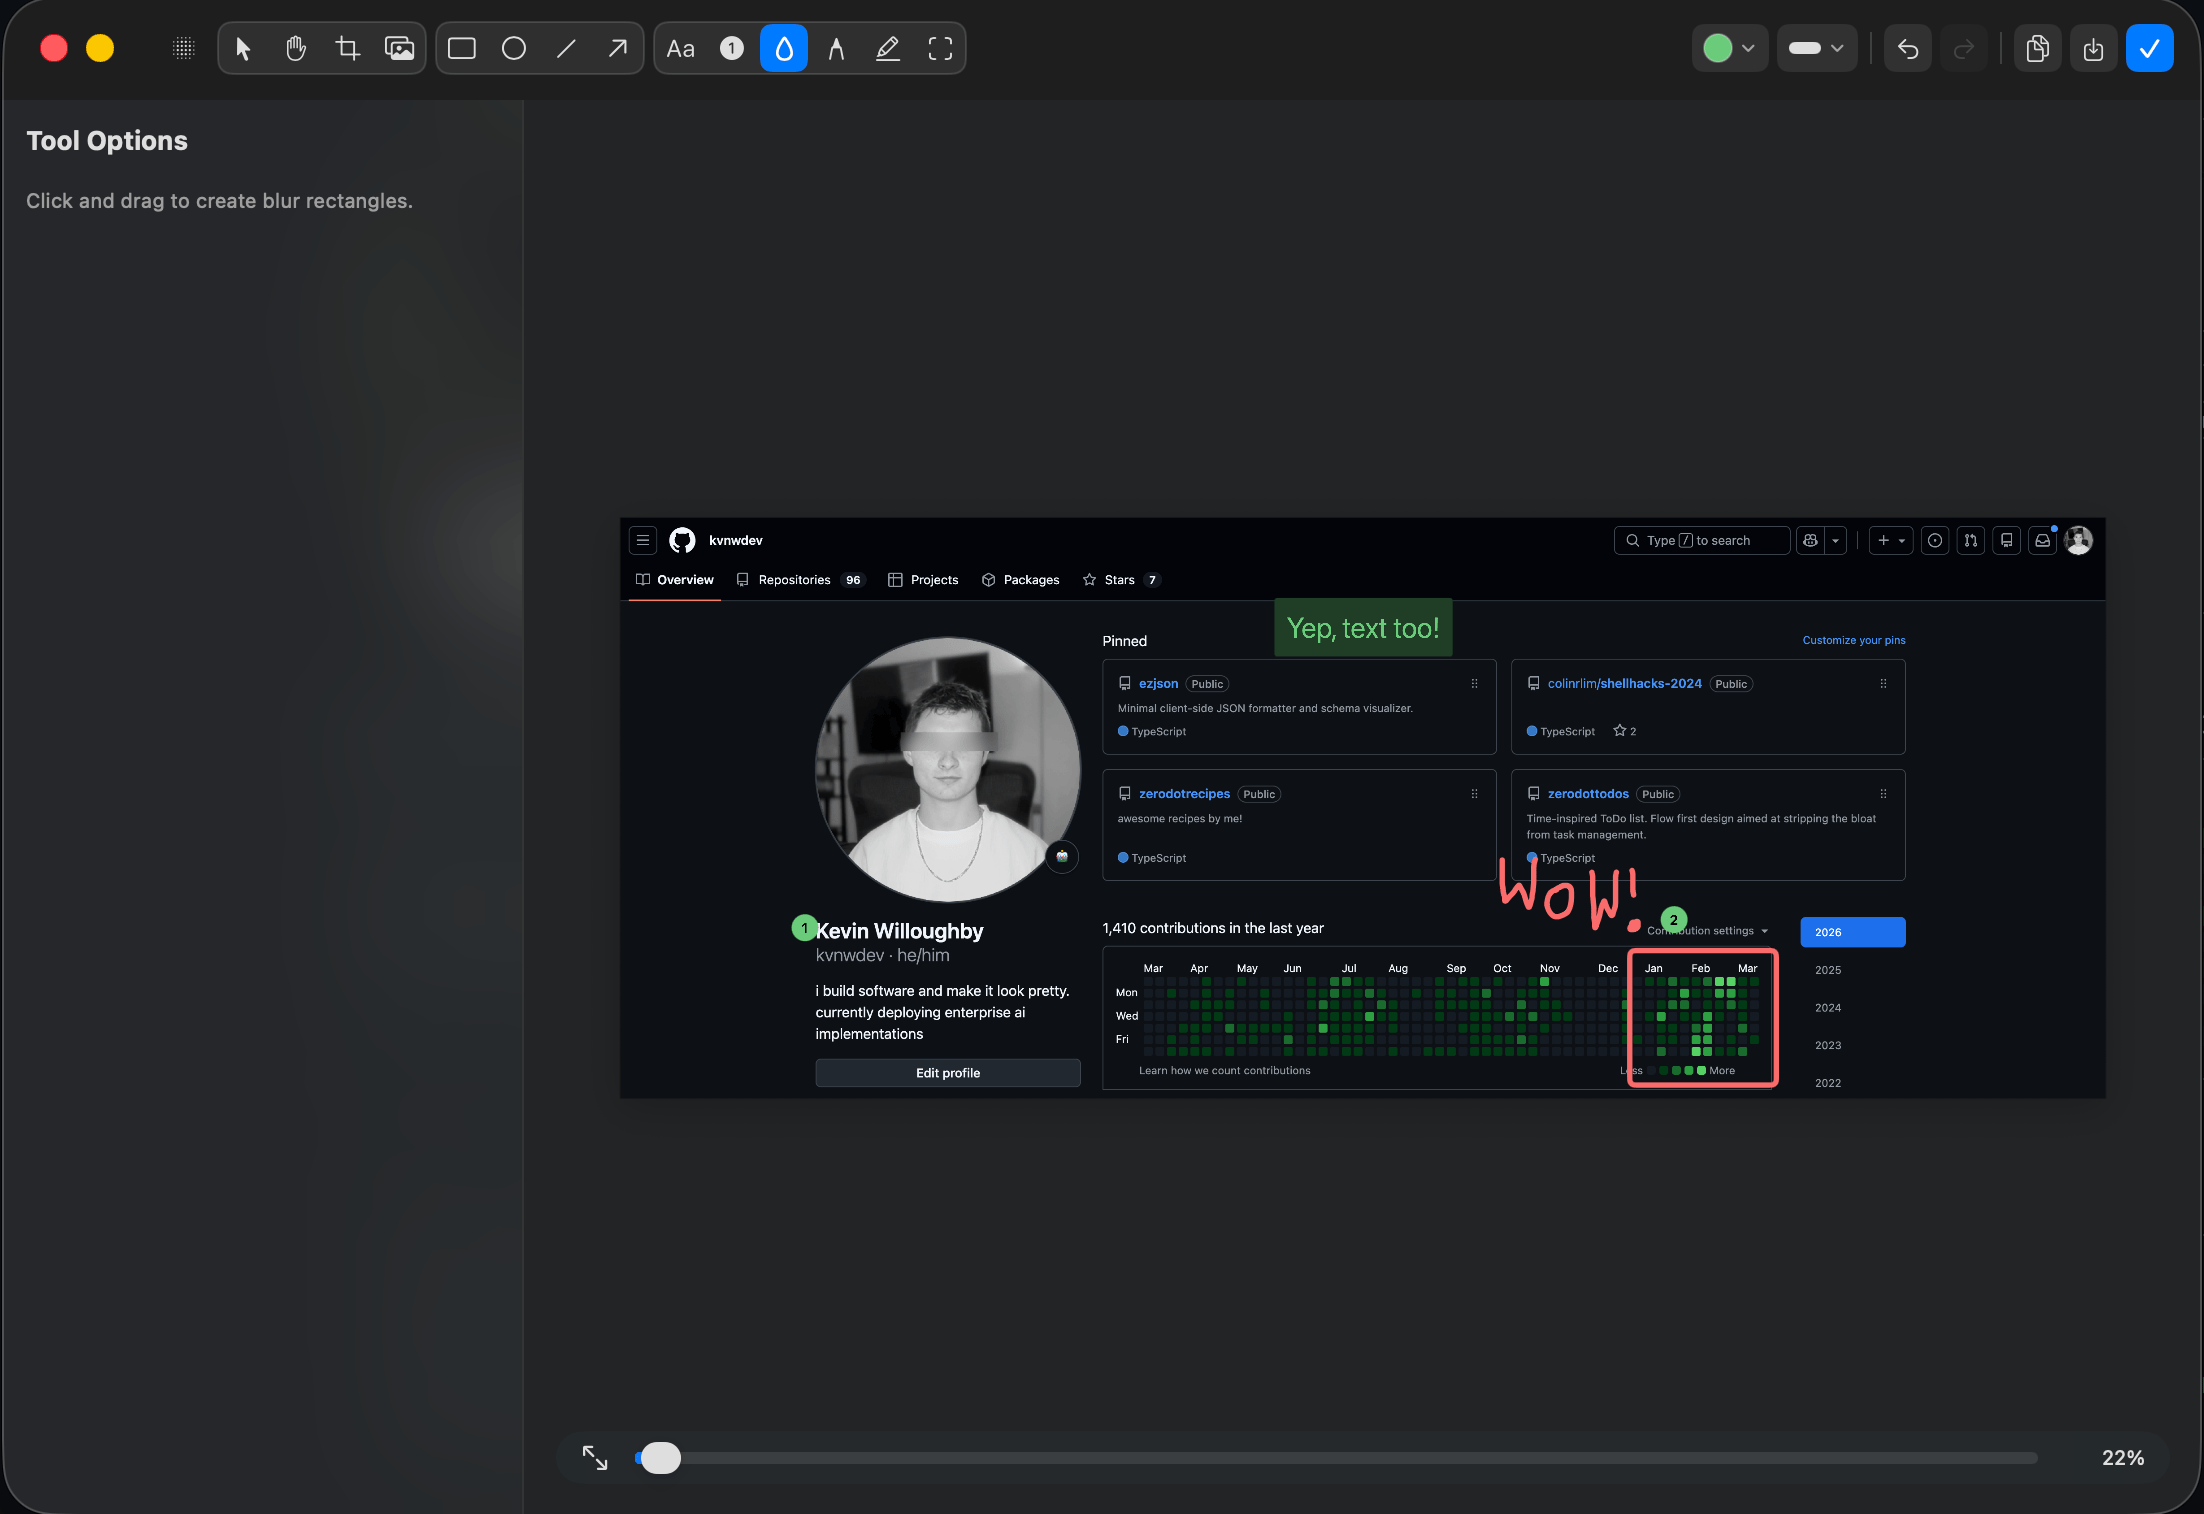The height and width of the screenshot is (1514, 2204).
Task: Open the stroke width dropdown
Action: [1817, 48]
